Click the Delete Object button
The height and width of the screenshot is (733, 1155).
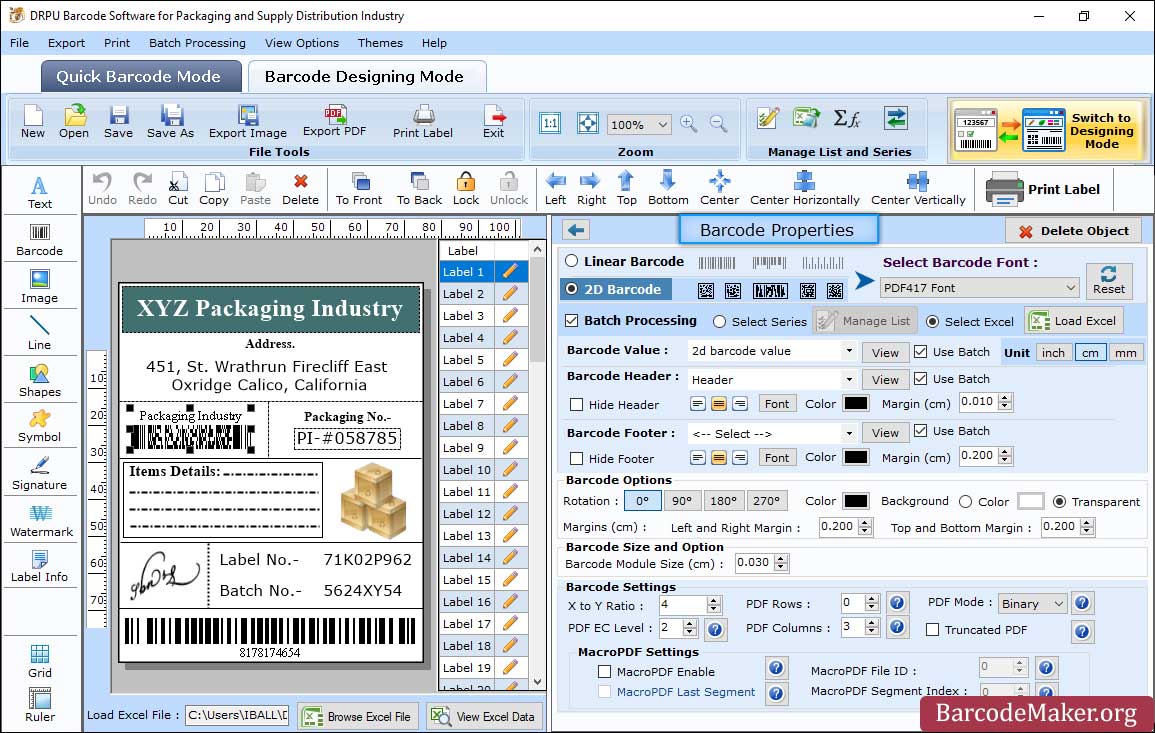pos(1073,231)
